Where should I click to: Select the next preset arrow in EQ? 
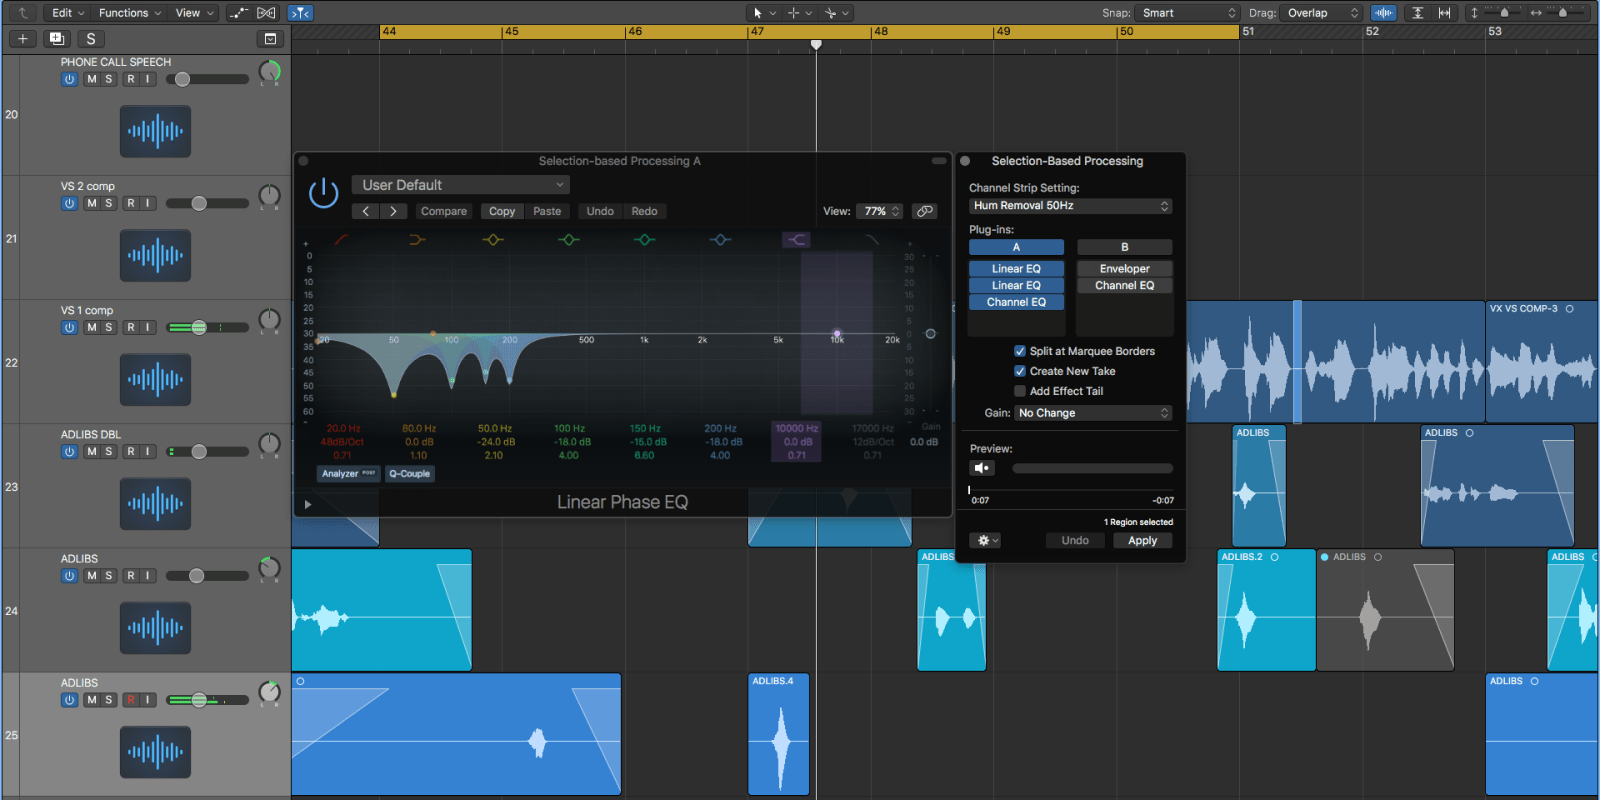[394, 211]
